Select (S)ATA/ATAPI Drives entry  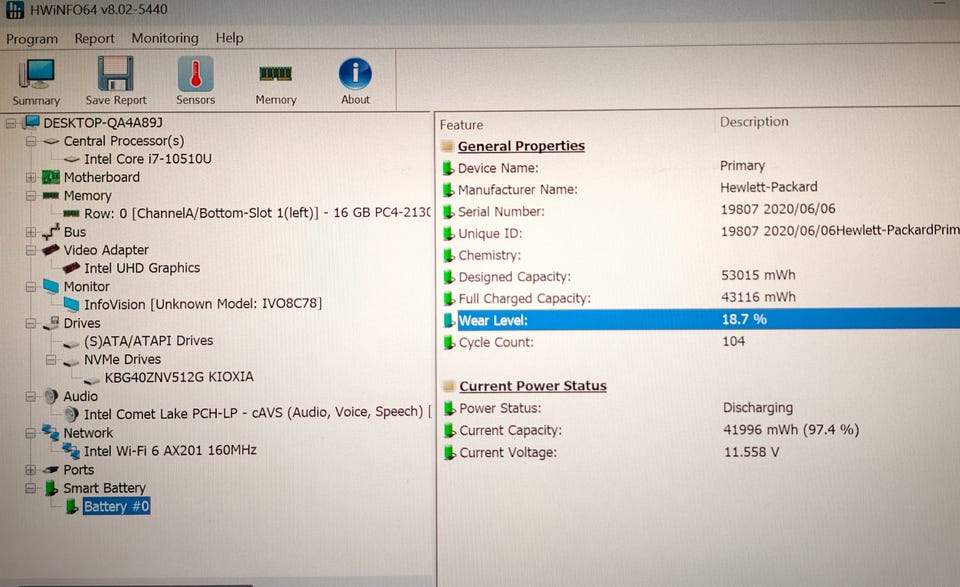coord(148,341)
